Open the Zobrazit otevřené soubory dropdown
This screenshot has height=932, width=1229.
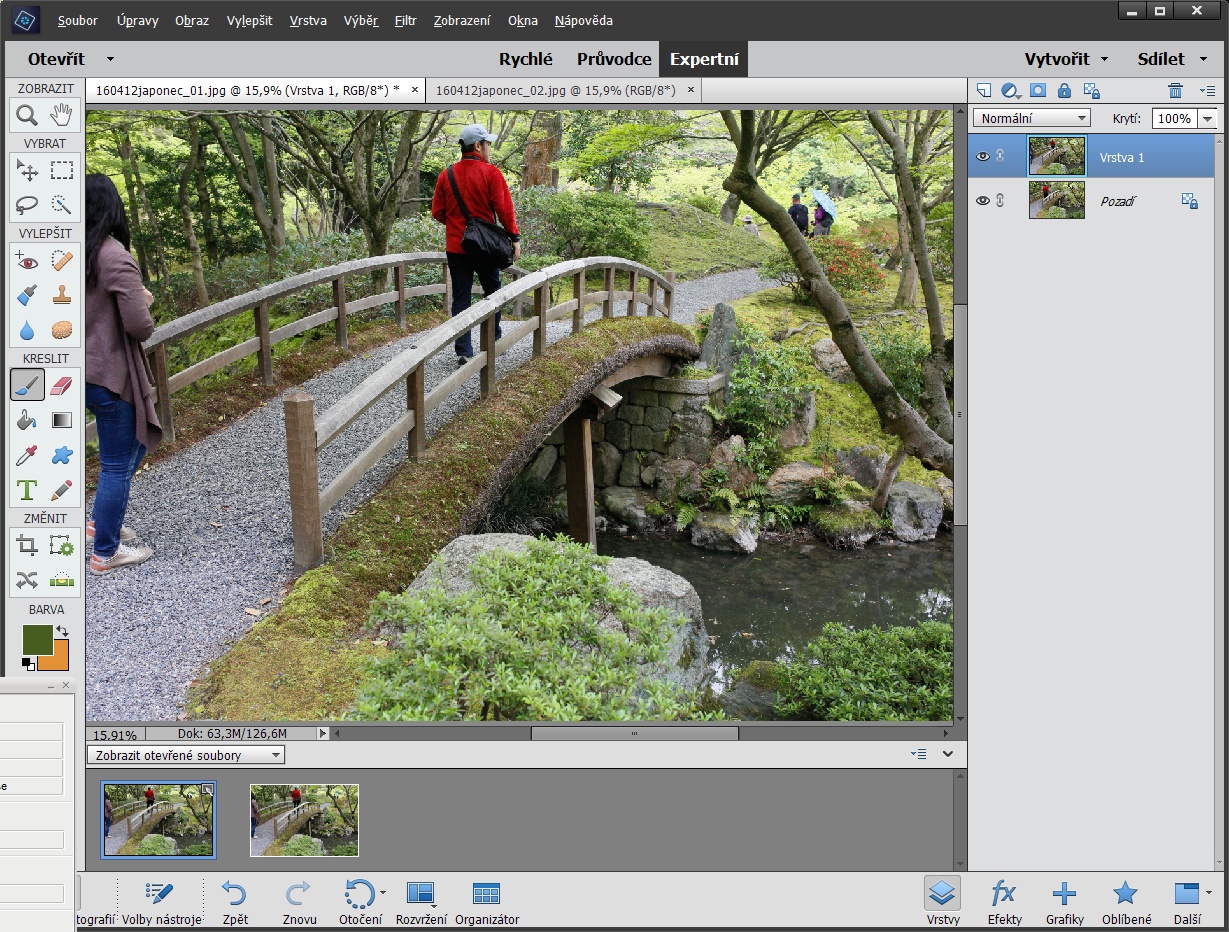coord(186,756)
